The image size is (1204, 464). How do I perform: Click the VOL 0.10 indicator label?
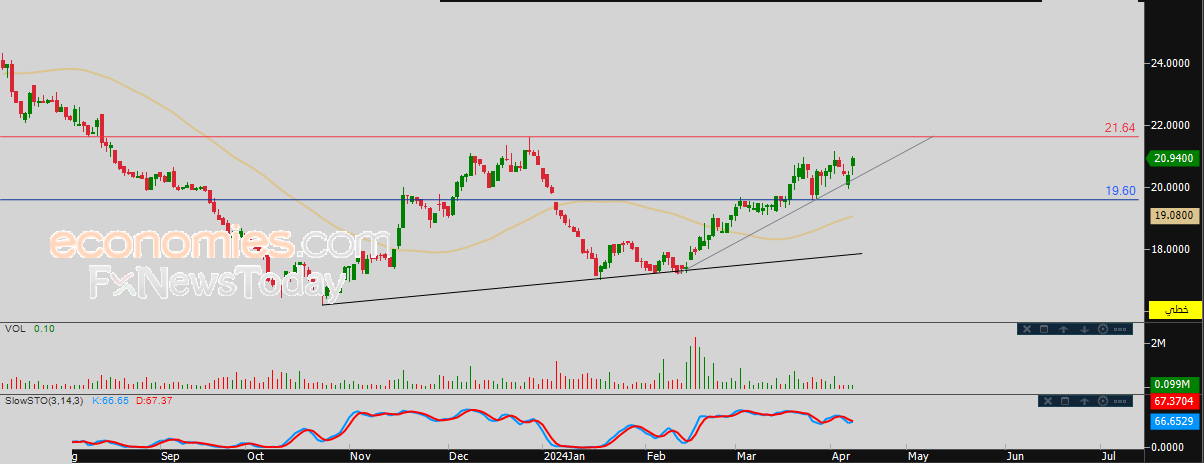pyautogui.click(x=29, y=329)
